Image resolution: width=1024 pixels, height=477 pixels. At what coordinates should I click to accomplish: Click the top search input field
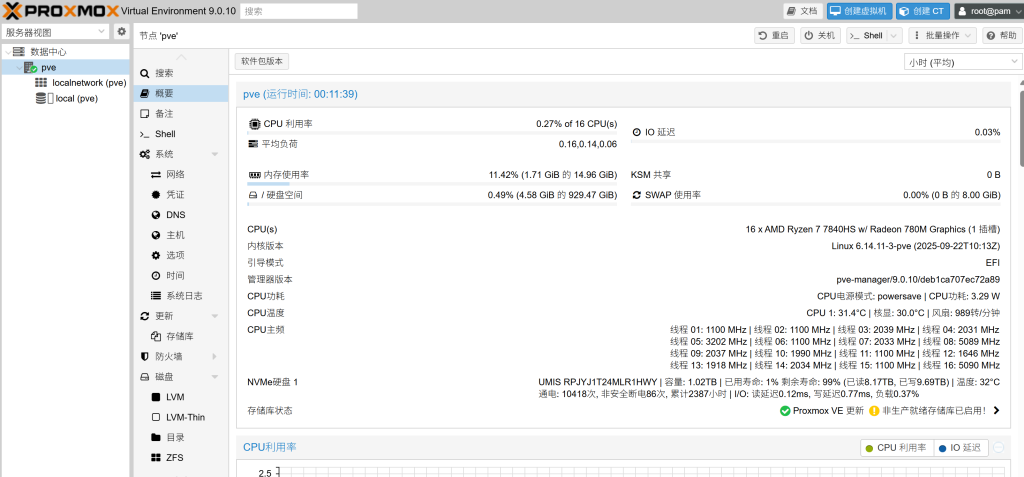pos(298,11)
